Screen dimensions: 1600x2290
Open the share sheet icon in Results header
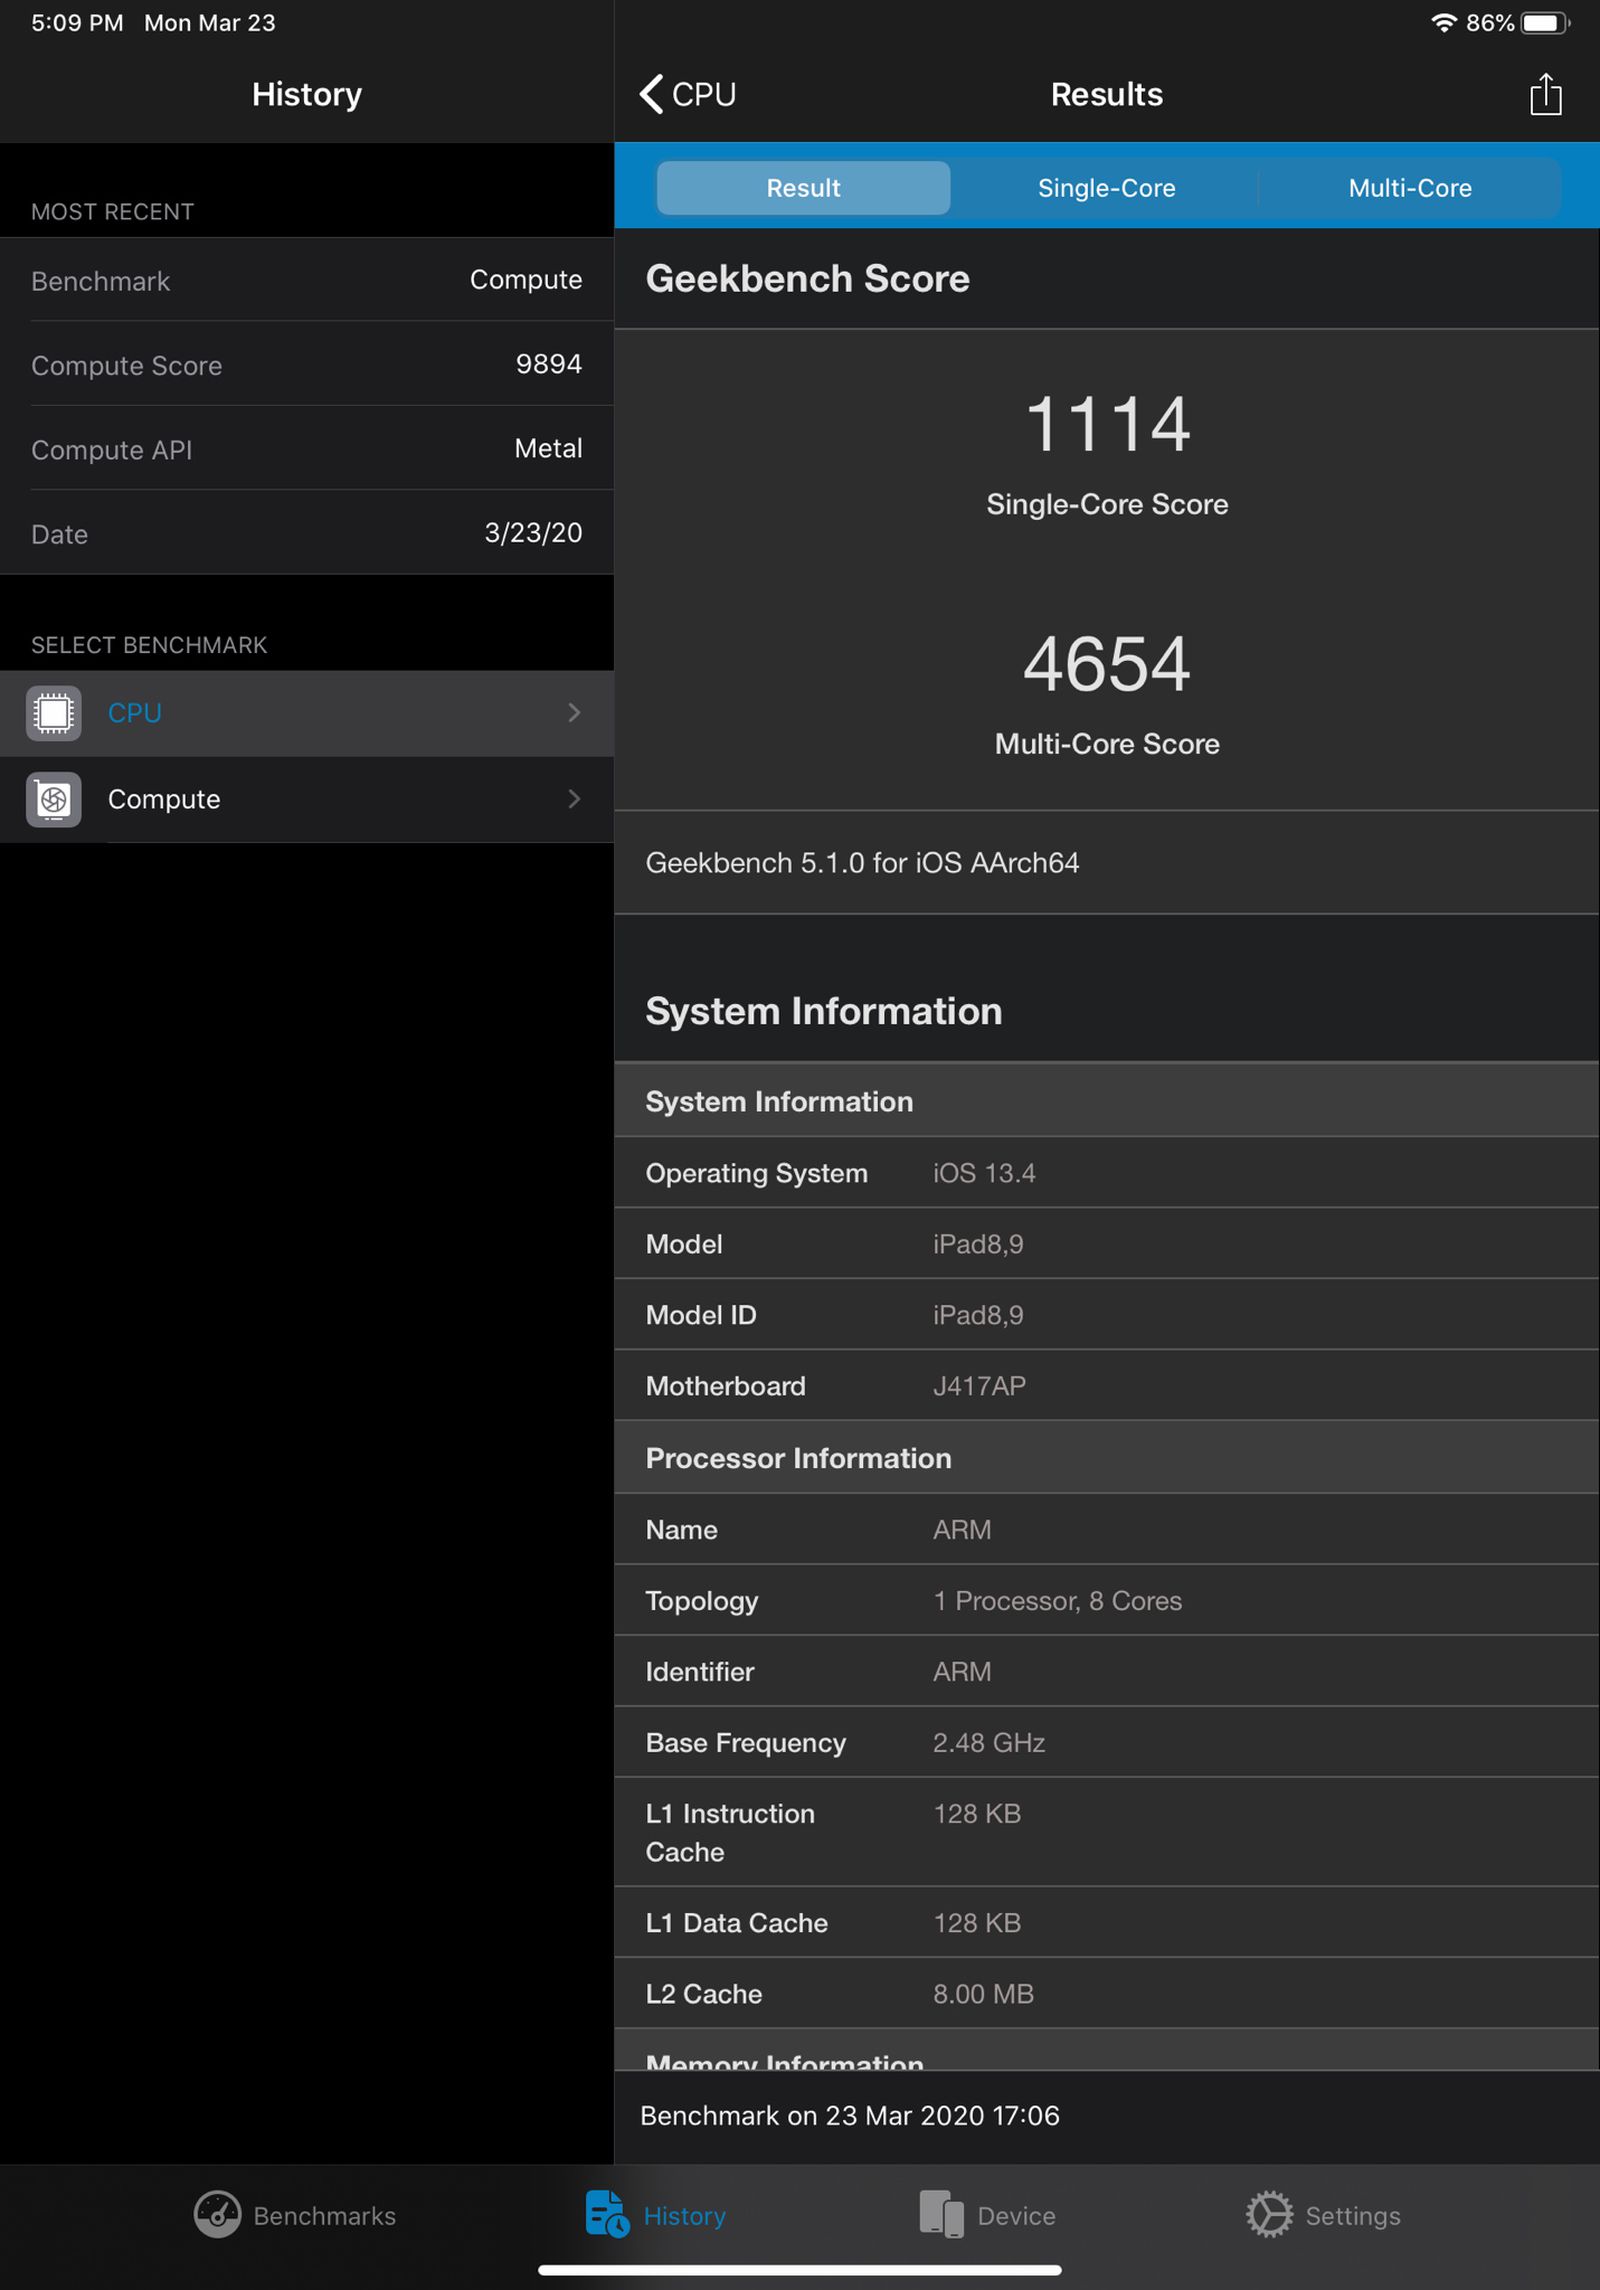[1545, 95]
